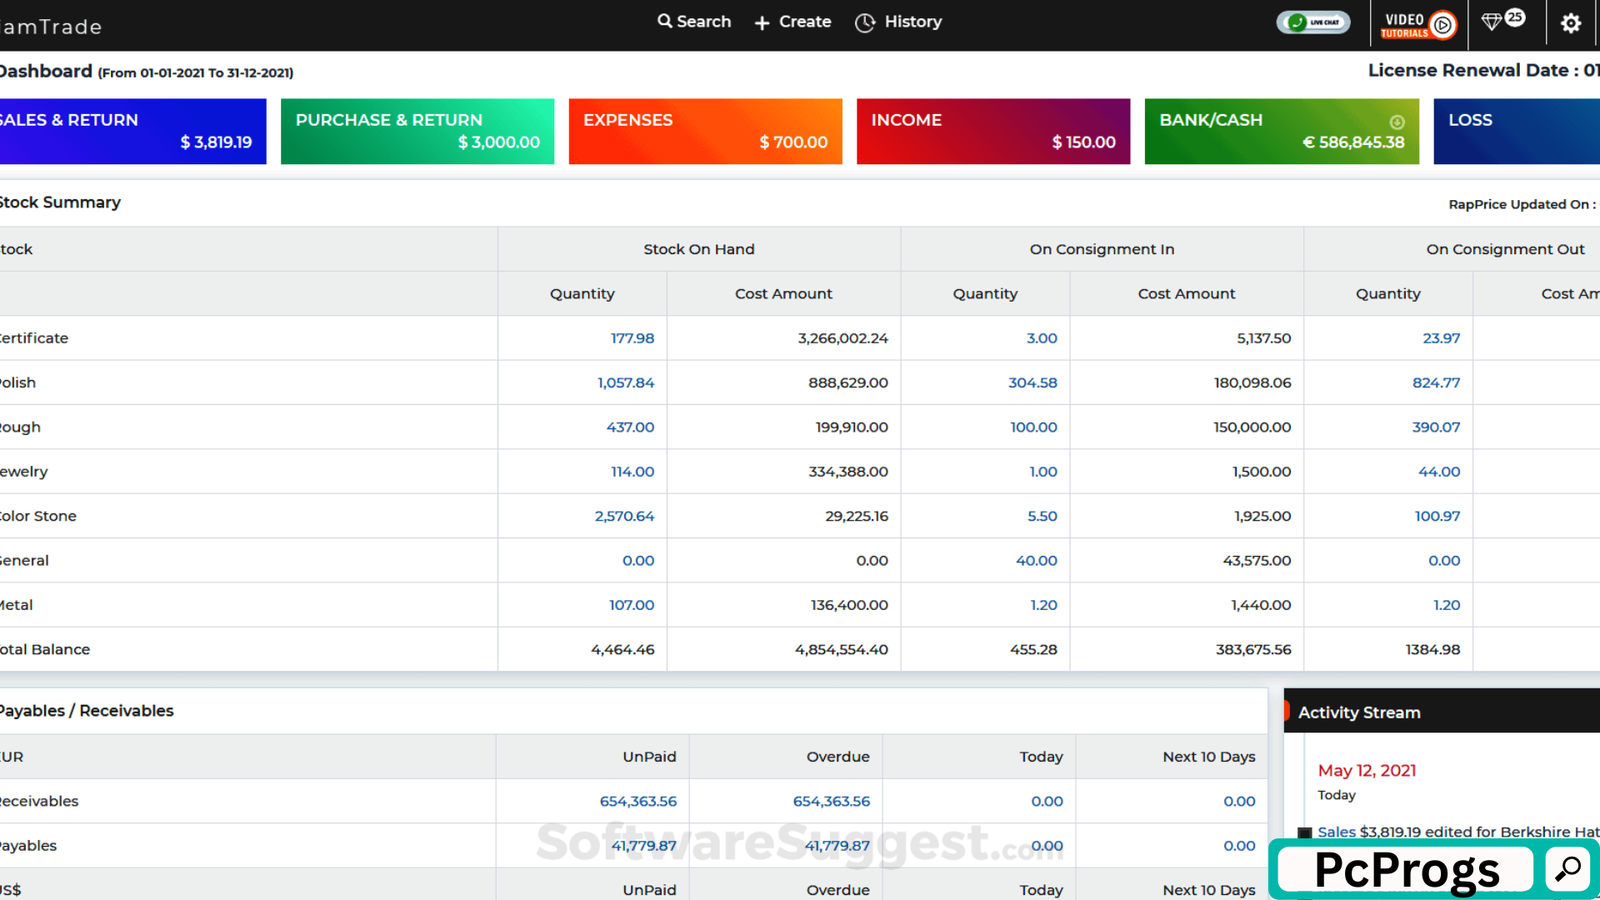Screen dimensions: 1600x900
Task: Open Certificate consignment out quantity 23.97
Action: 1441,338
